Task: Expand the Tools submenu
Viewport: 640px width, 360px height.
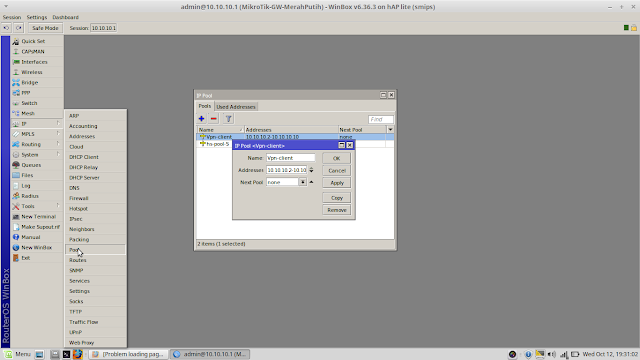Action: click(37, 206)
